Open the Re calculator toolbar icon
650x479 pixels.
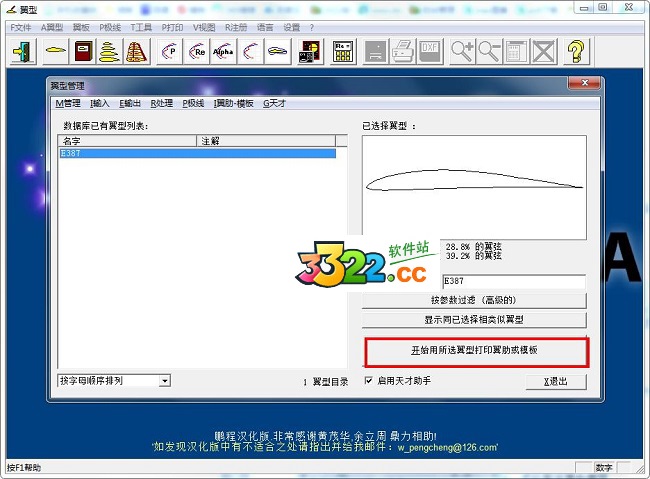point(343,51)
